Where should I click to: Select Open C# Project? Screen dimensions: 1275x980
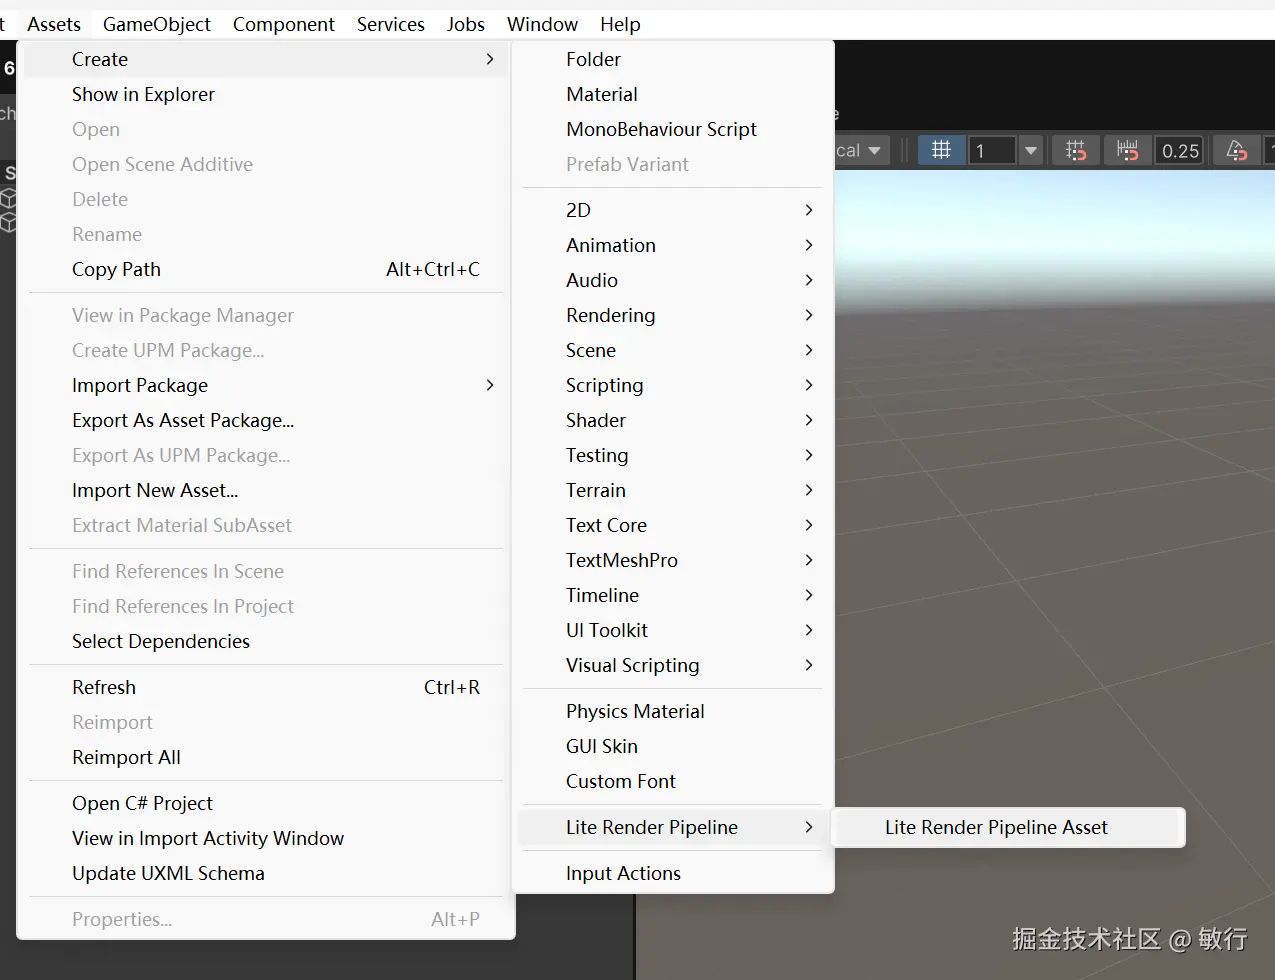[x=265, y=803]
